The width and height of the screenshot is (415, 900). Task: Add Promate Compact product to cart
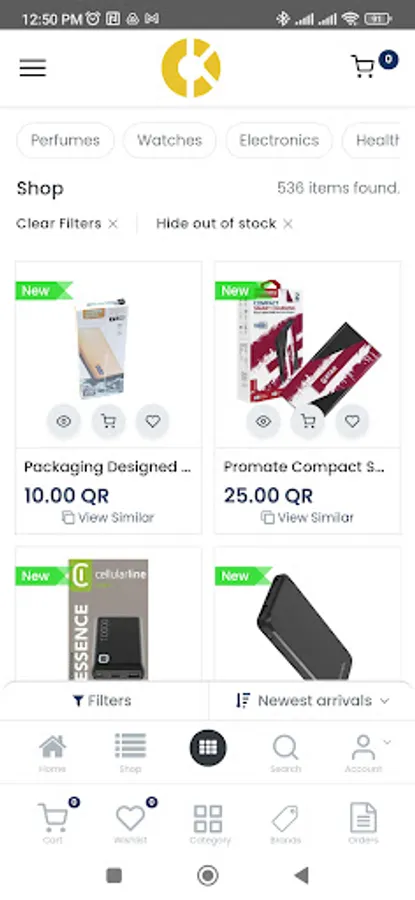(308, 421)
